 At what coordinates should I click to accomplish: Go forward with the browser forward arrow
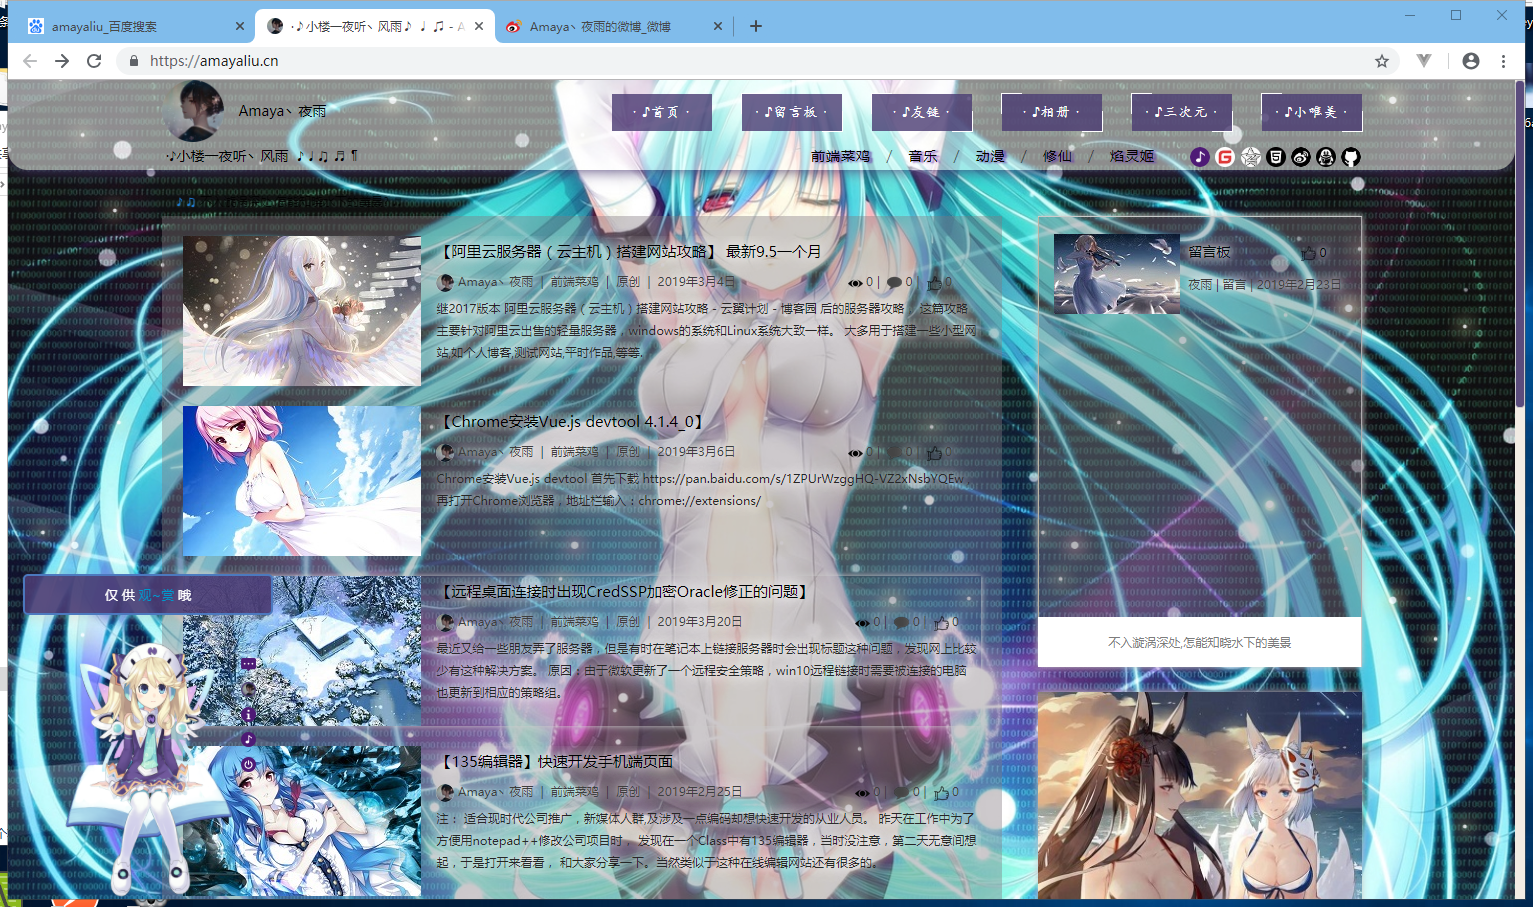(x=62, y=61)
